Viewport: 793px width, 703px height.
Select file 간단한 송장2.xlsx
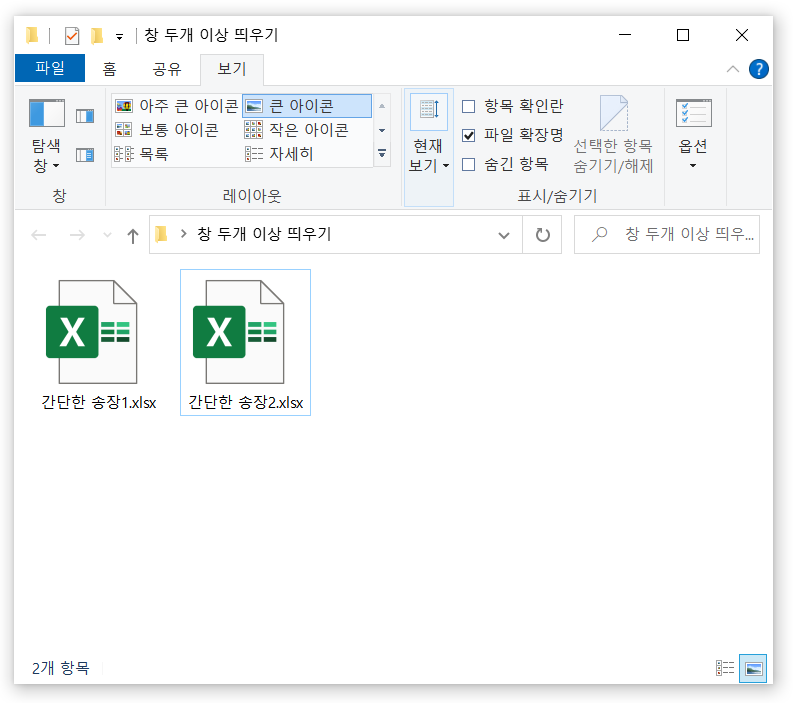click(x=245, y=343)
